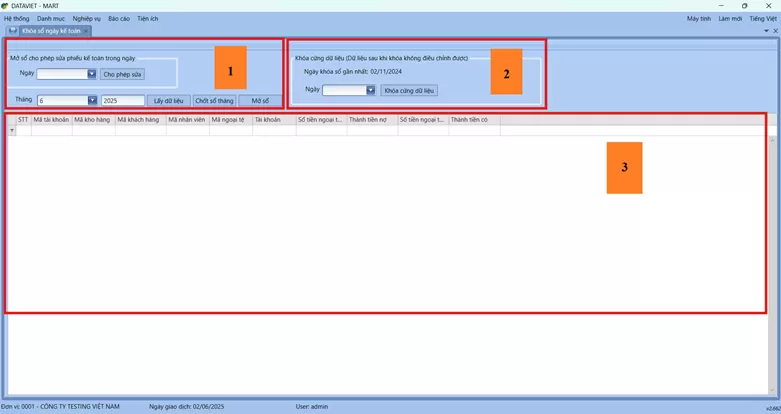Sort by Mã nhân viên column header
The height and width of the screenshot is (414, 781).
click(x=187, y=120)
